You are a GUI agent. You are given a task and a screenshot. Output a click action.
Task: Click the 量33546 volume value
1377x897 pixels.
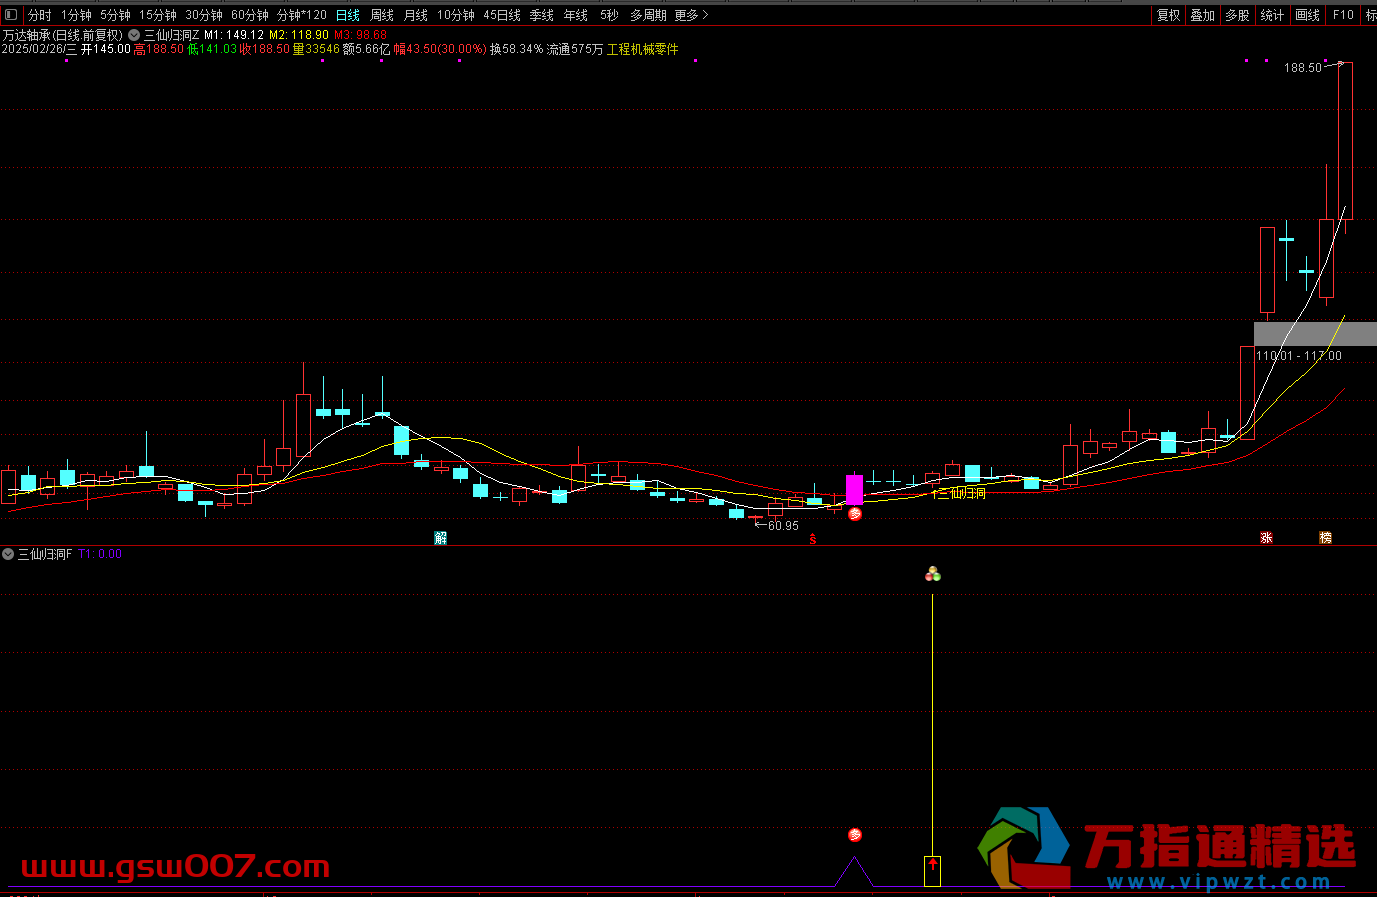(316, 49)
